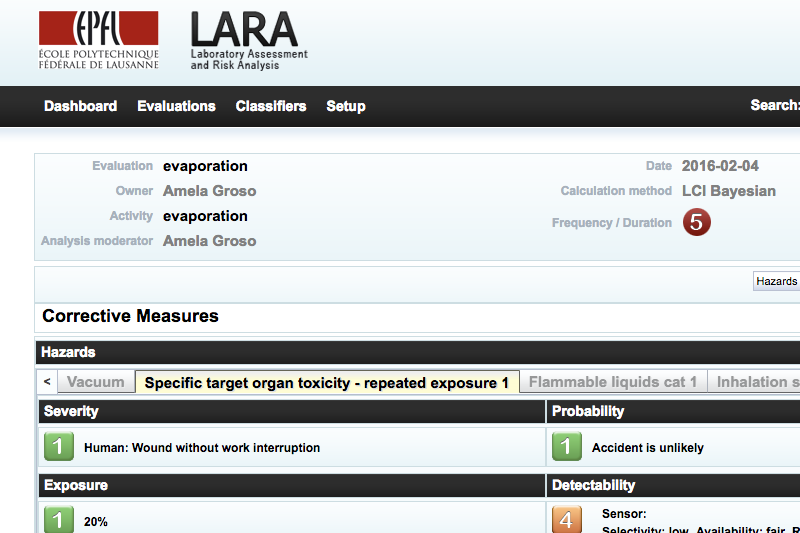Viewport: 800px width, 533px height.
Task: Click activity value 'evaporation'
Action: pyautogui.click(x=205, y=216)
